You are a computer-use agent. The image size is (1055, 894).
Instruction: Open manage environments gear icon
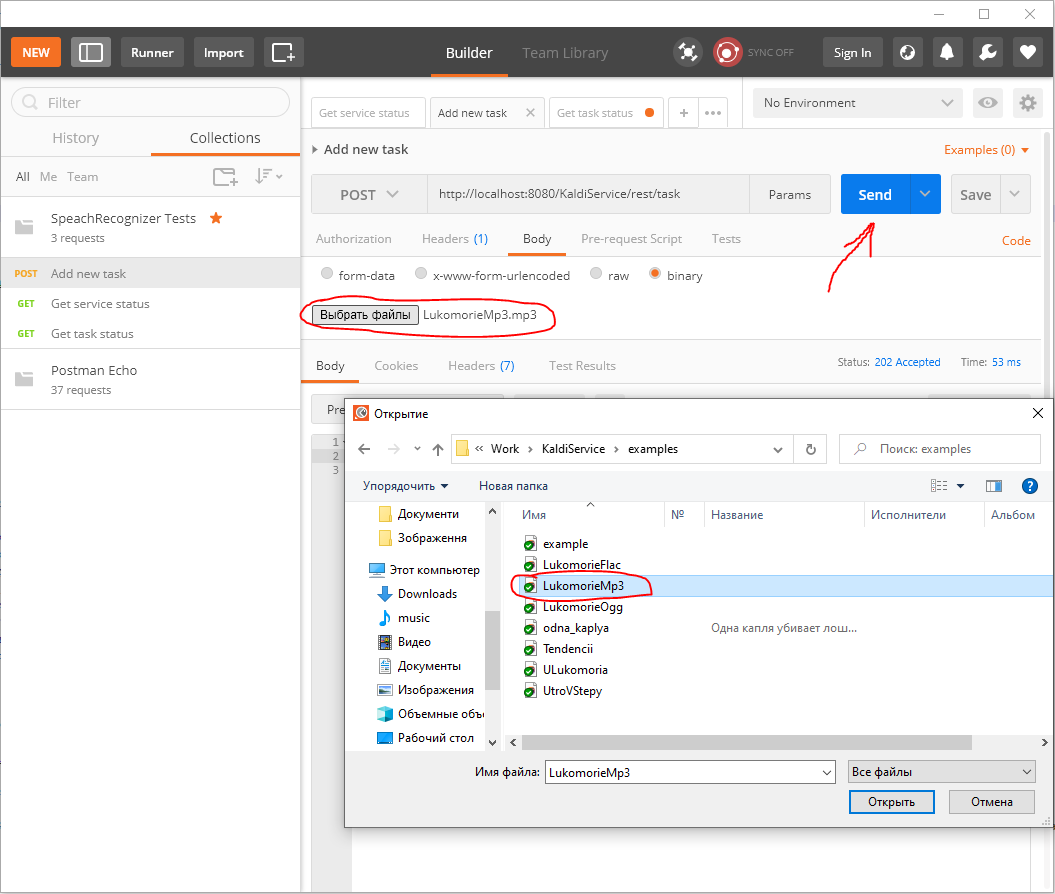click(x=1027, y=103)
